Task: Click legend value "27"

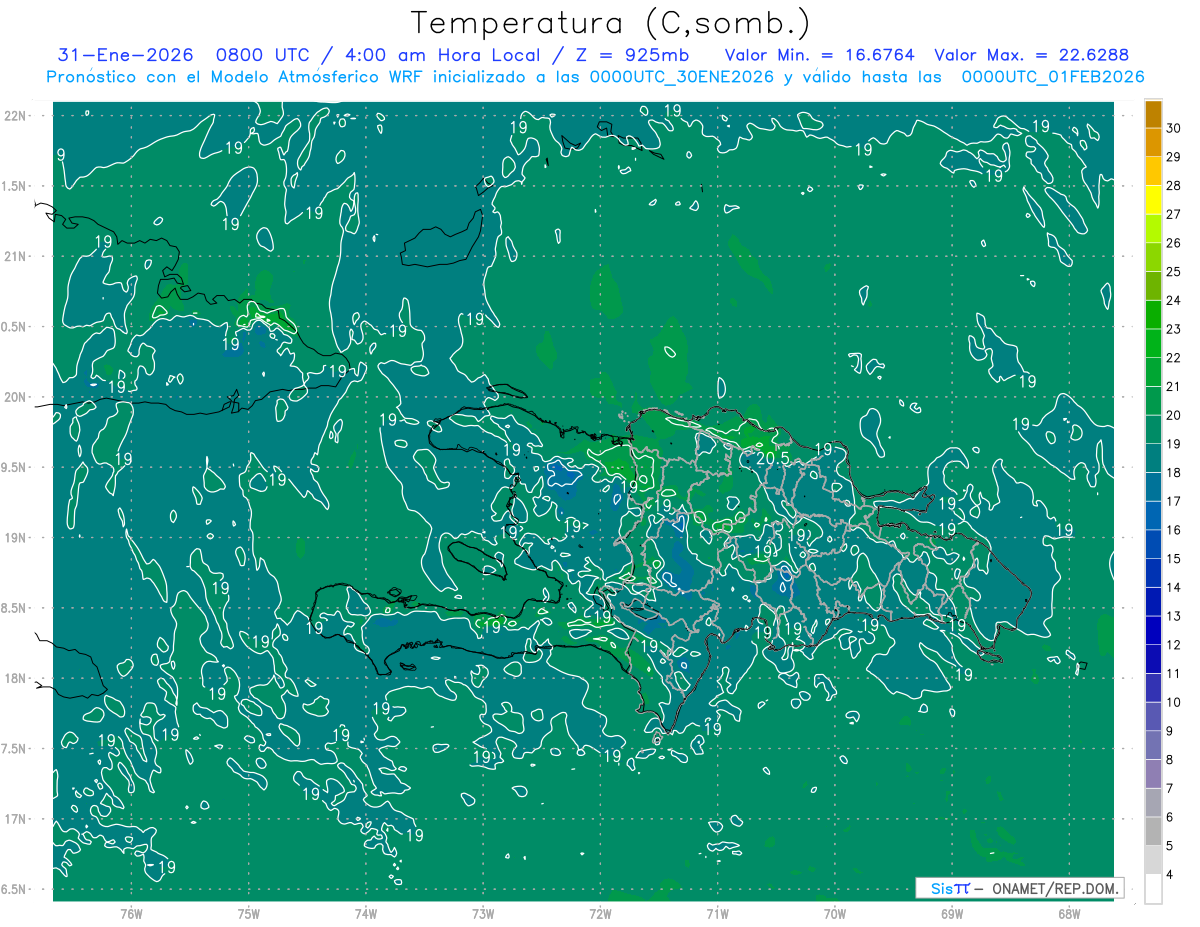Action: (x=1174, y=214)
